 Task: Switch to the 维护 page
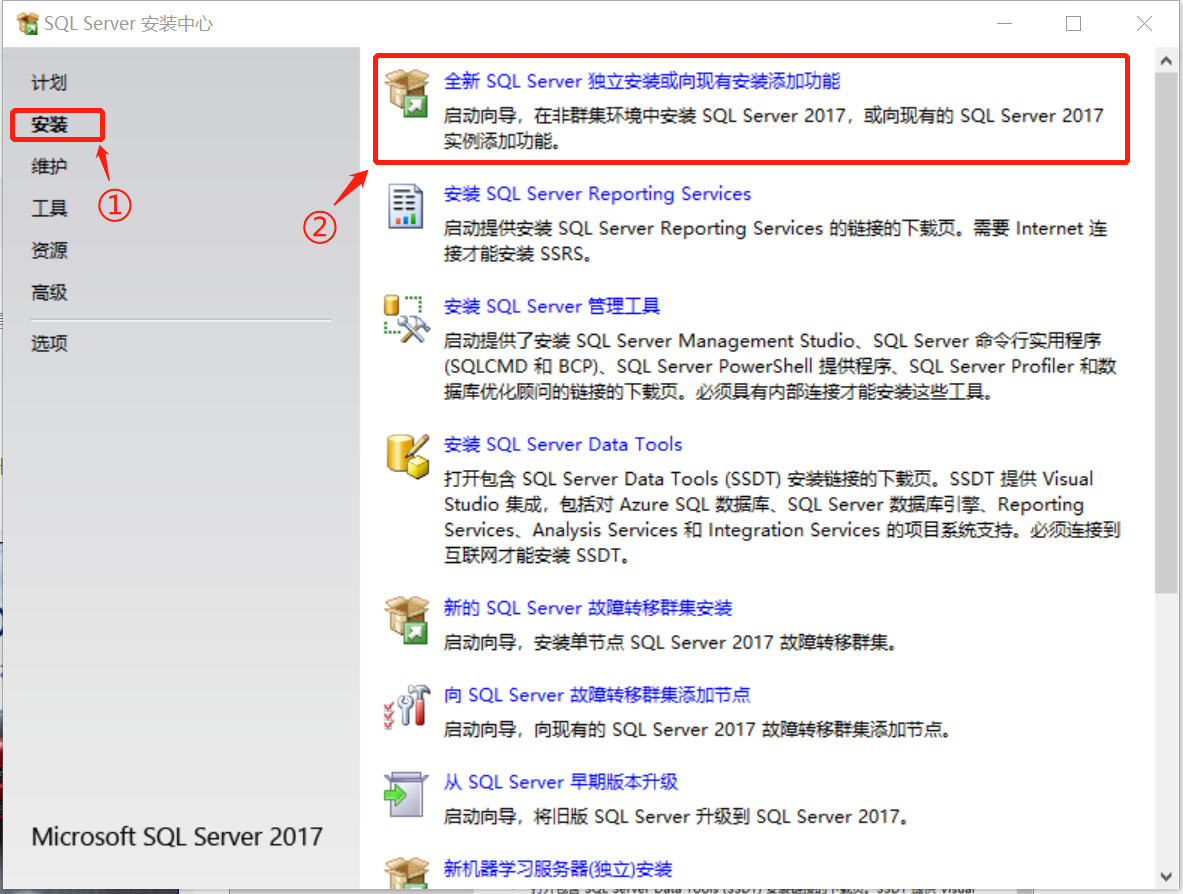pyautogui.click(x=49, y=166)
